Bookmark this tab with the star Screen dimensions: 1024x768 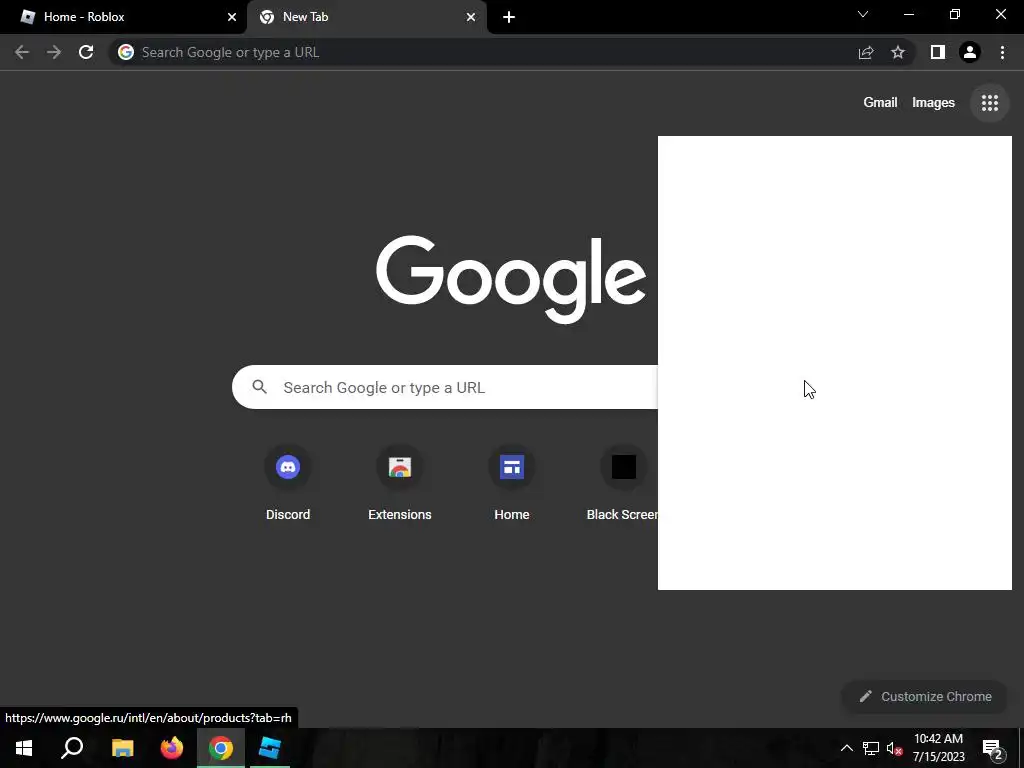click(x=898, y=52)
